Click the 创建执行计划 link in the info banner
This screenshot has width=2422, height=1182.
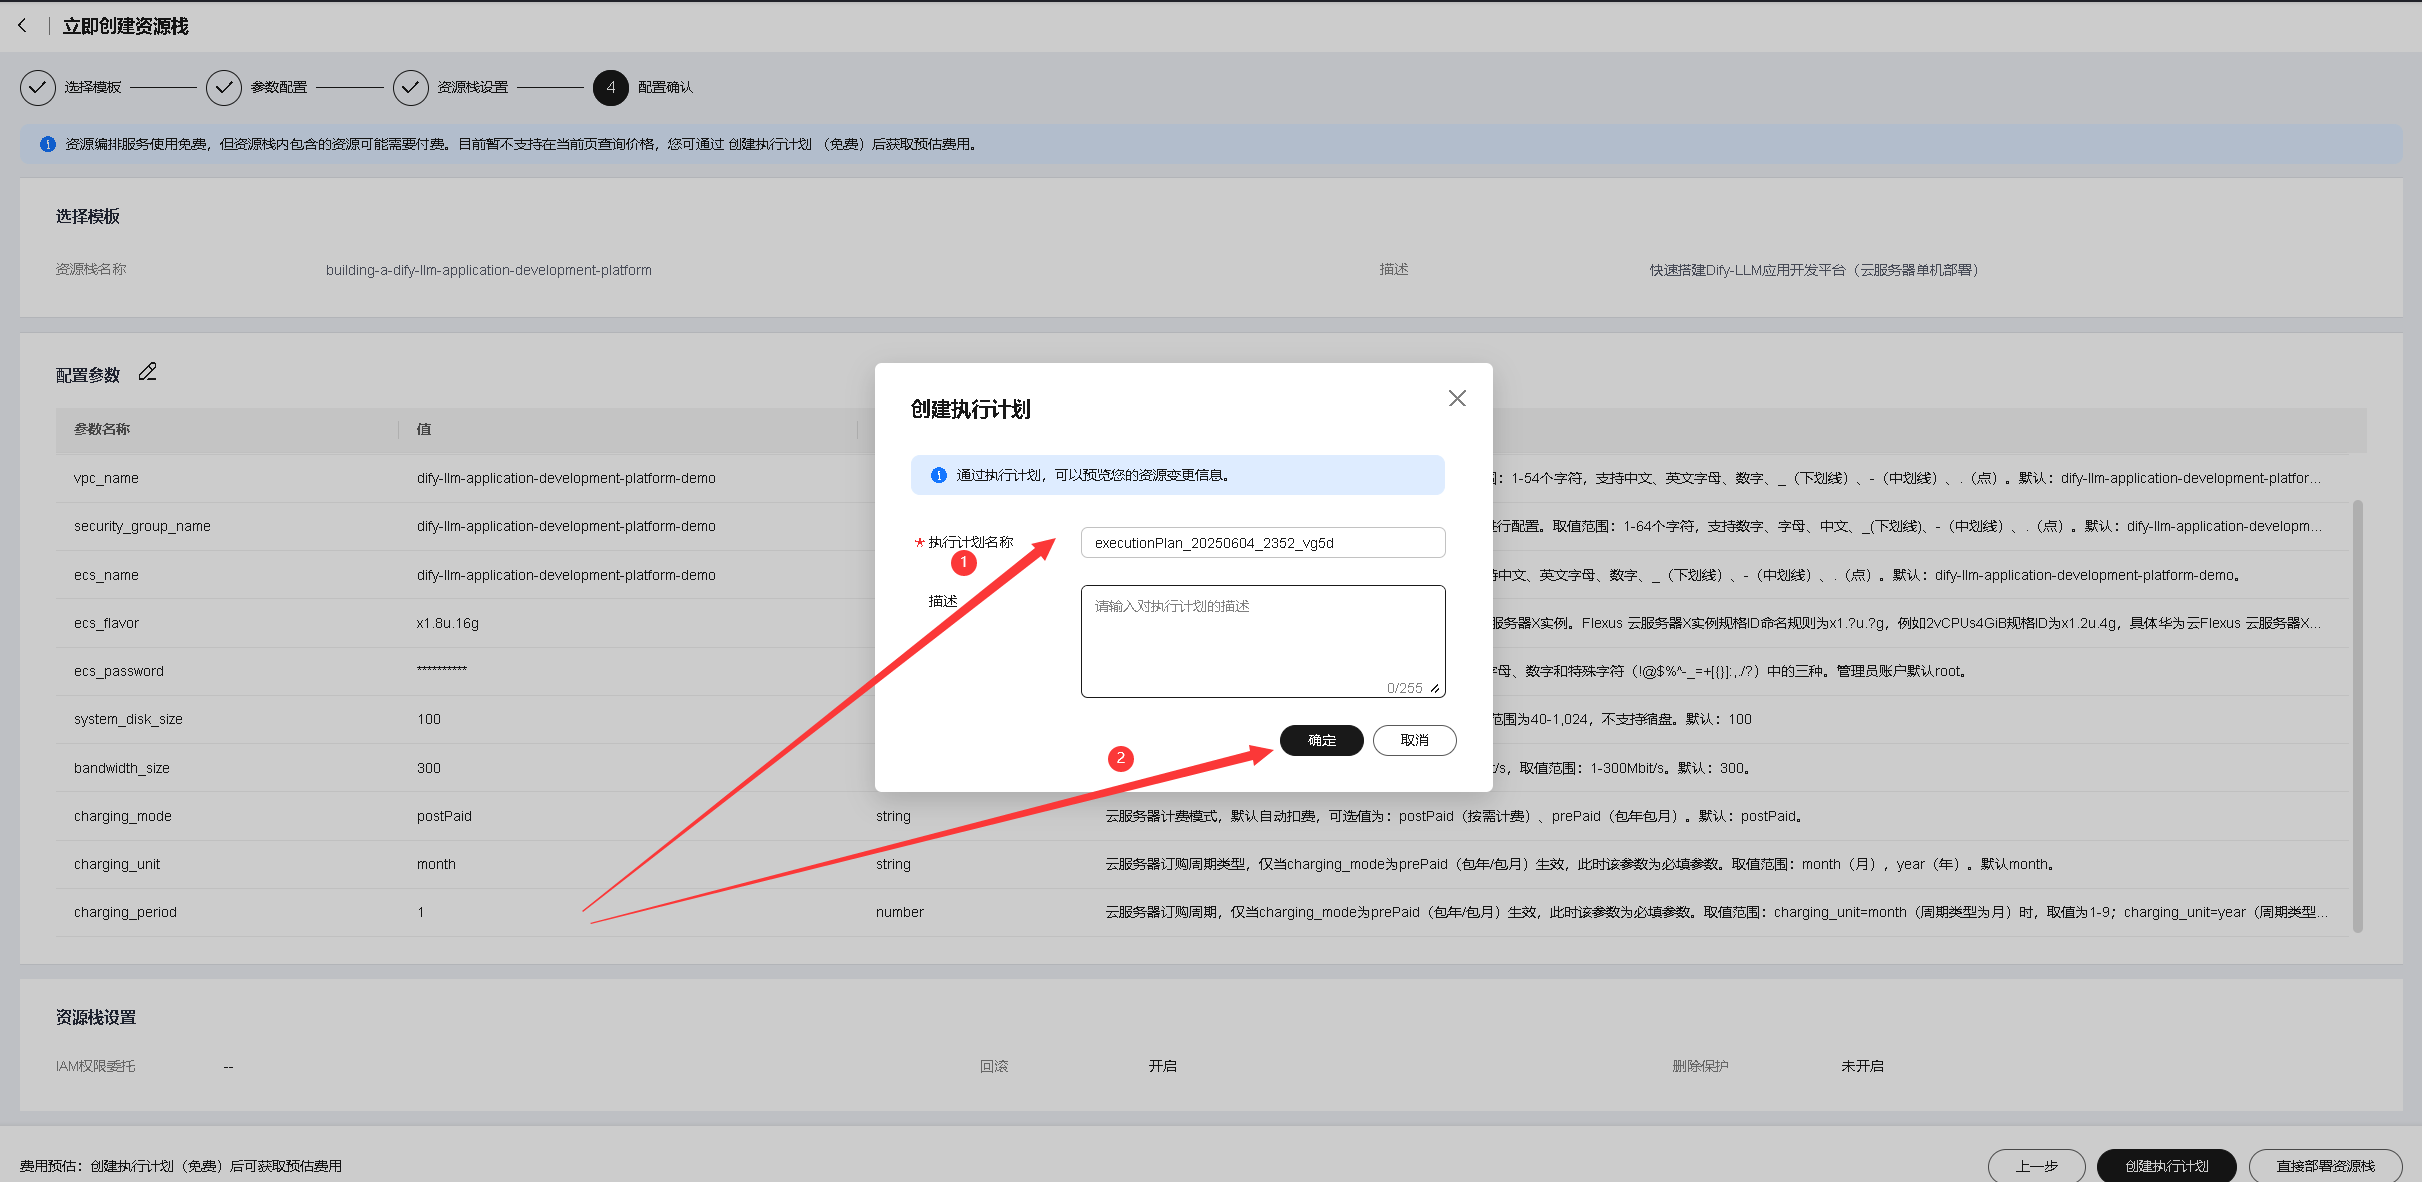(769, 144)
